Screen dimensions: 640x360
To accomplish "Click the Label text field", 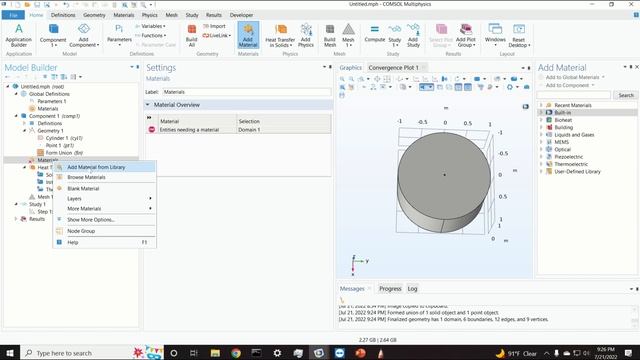I will click(247, 92).
